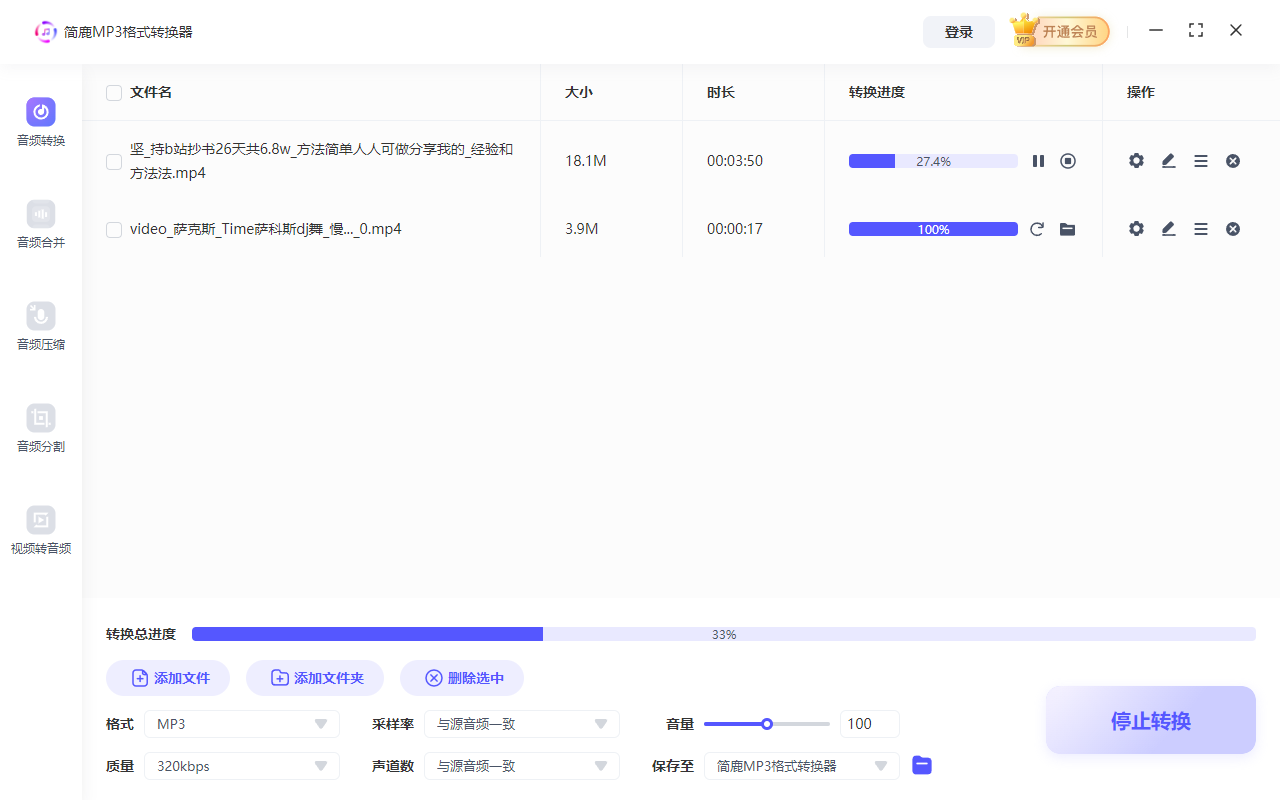The width and height of the screenshot is (1280, 800).
Task: Select the checkbox for the b站抄书 file
Action: 113,161
